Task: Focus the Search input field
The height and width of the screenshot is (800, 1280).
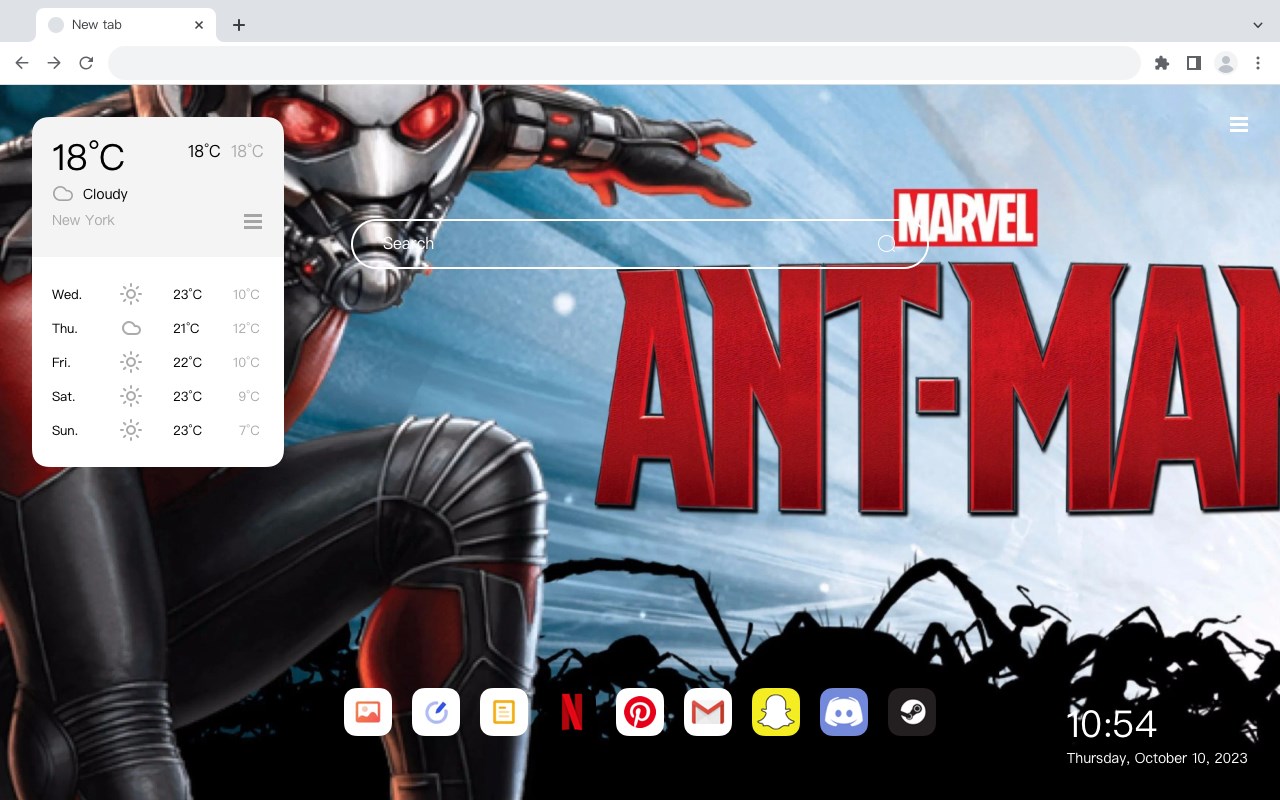Action: tap(640, 244)
